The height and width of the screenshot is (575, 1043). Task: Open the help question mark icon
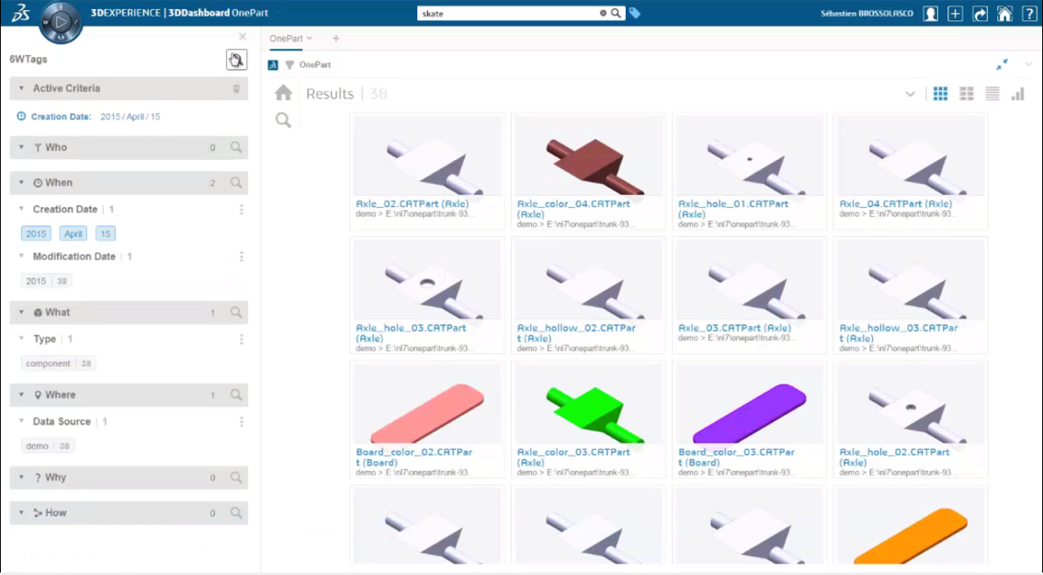1029,13
